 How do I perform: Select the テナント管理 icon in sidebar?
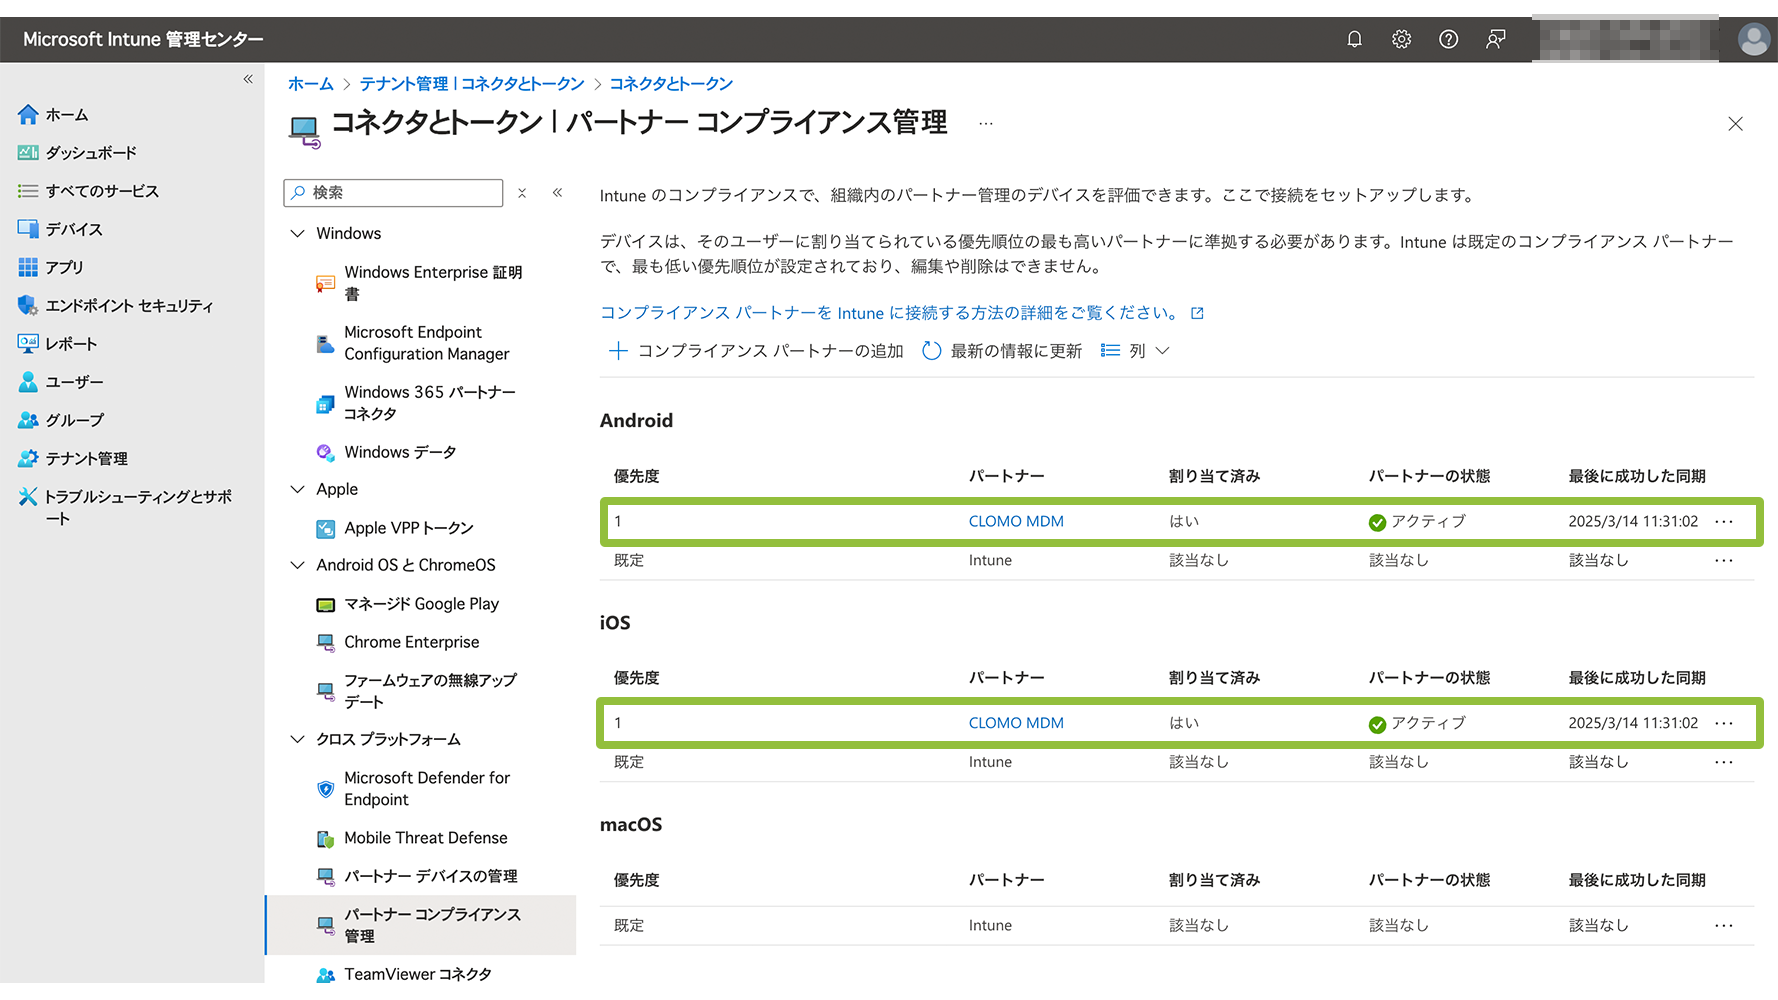[x=28, y=458]
